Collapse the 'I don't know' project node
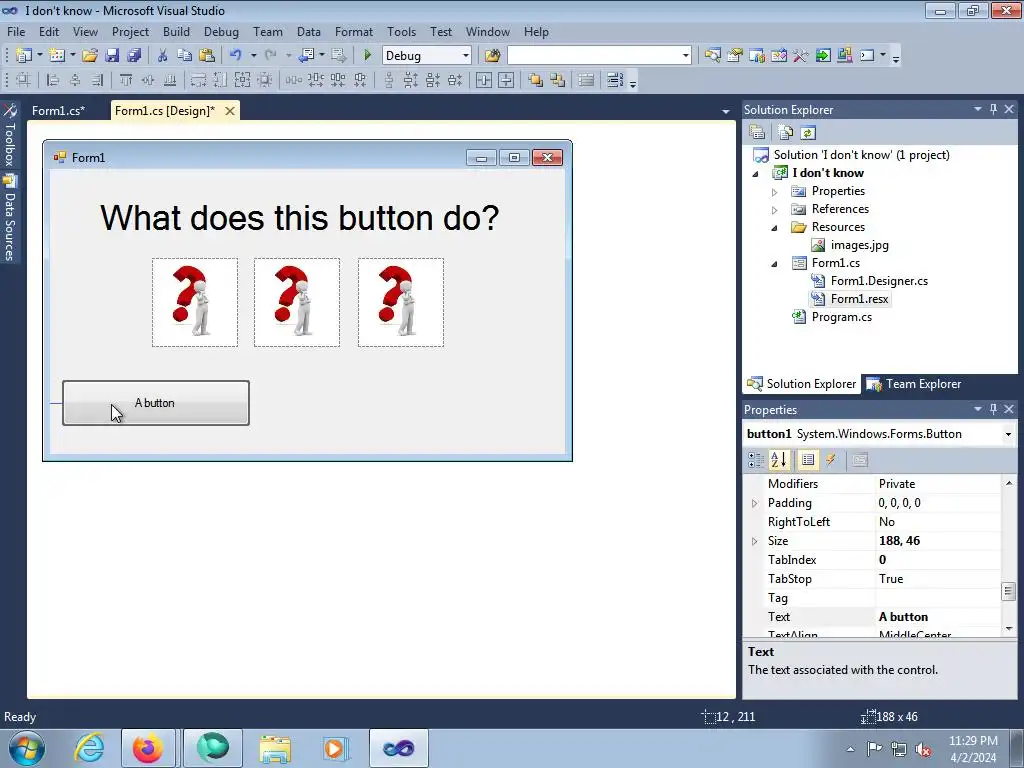Image resolution: width=1024 pixels, height=768 pixels. click(756, 174)
